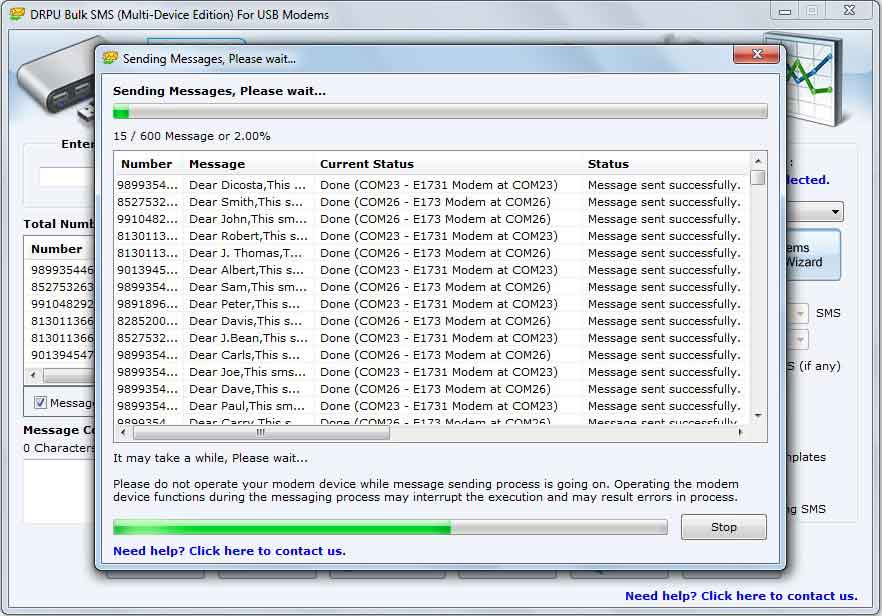Click the Number header in main window list
Viewport: 882px width, 616px height.
click(56, 249)
